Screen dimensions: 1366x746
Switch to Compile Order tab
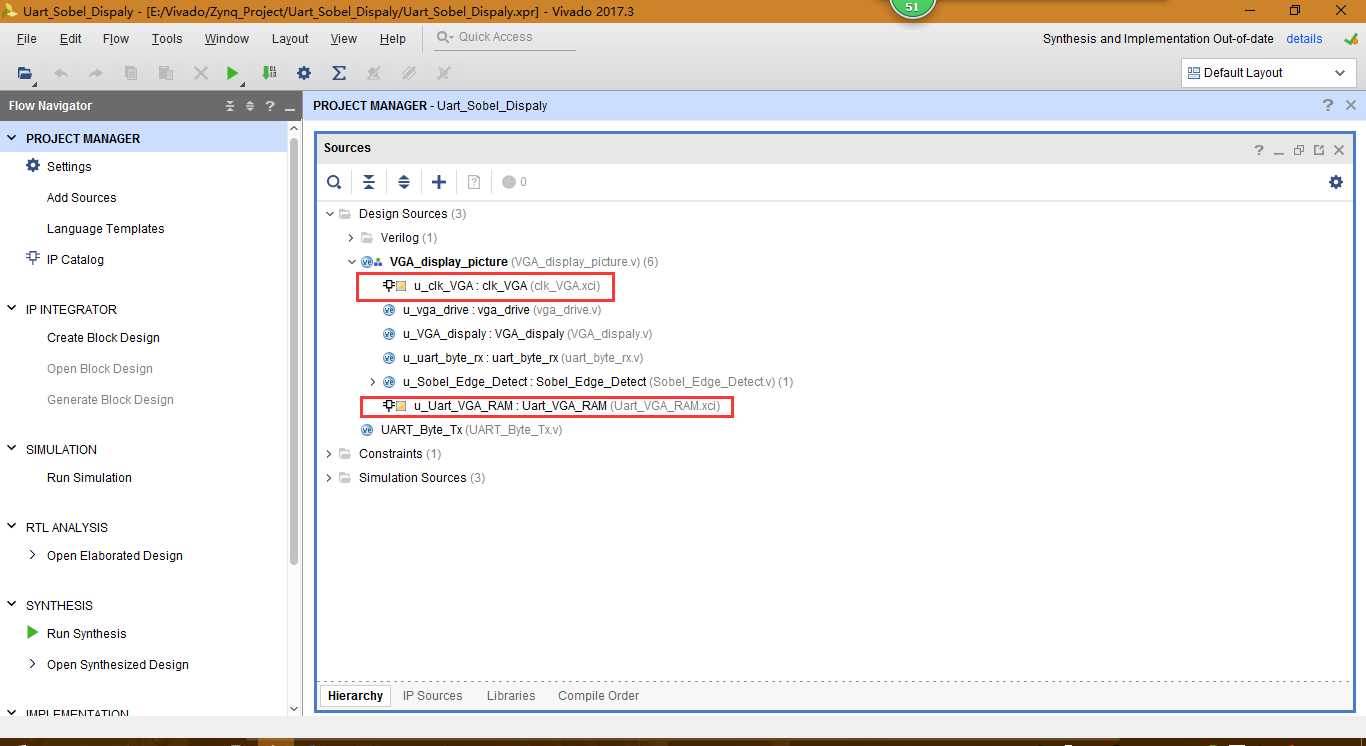point(598,696)
